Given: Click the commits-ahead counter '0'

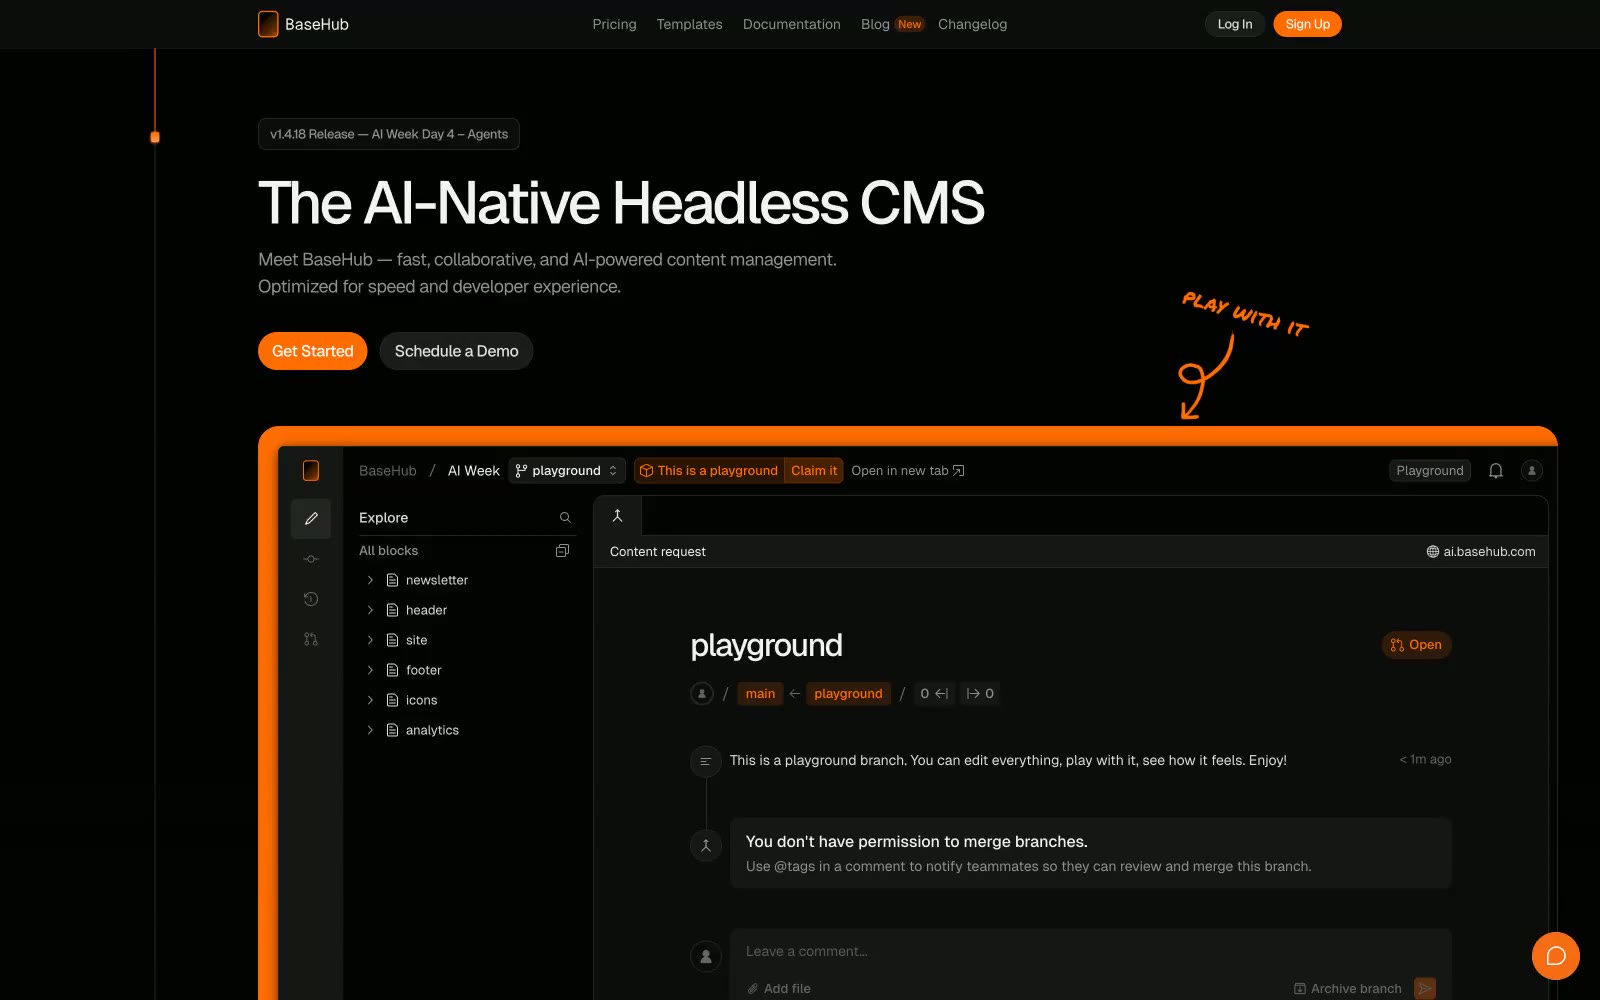Looking at the screenshot, I should coord(980,694).
